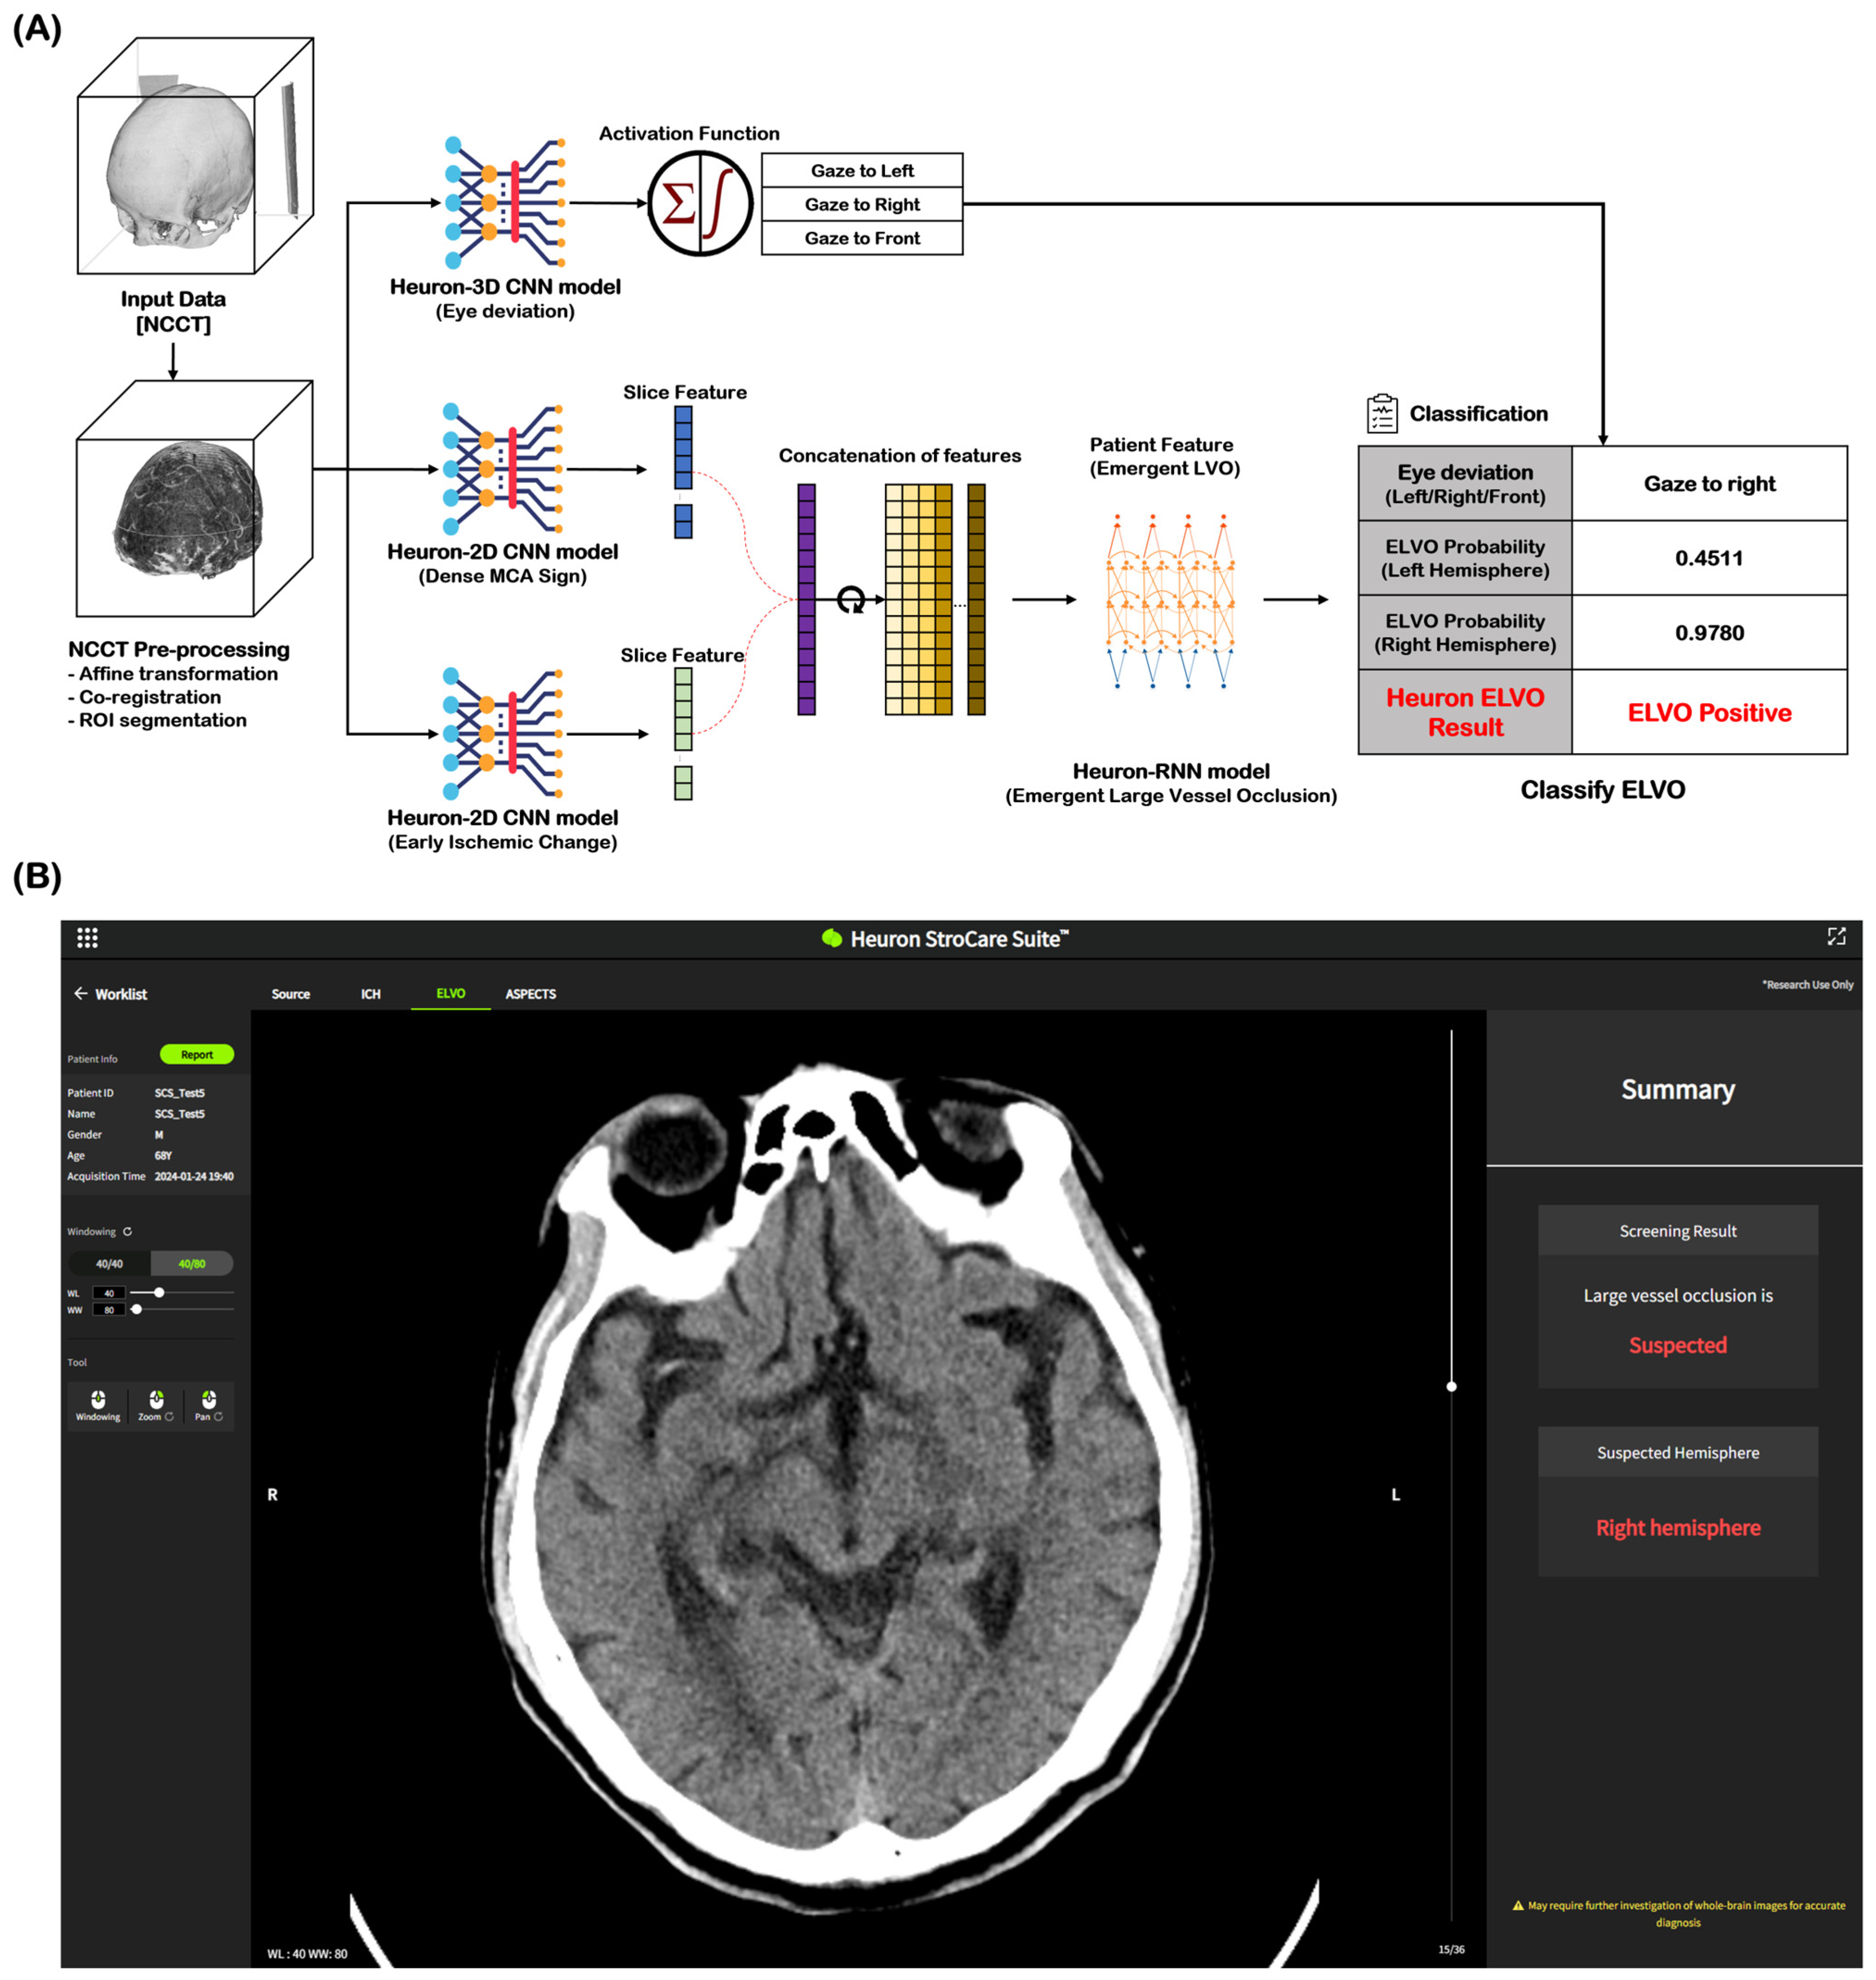Click the Early Ischemic Change network icon

[503, 734]
